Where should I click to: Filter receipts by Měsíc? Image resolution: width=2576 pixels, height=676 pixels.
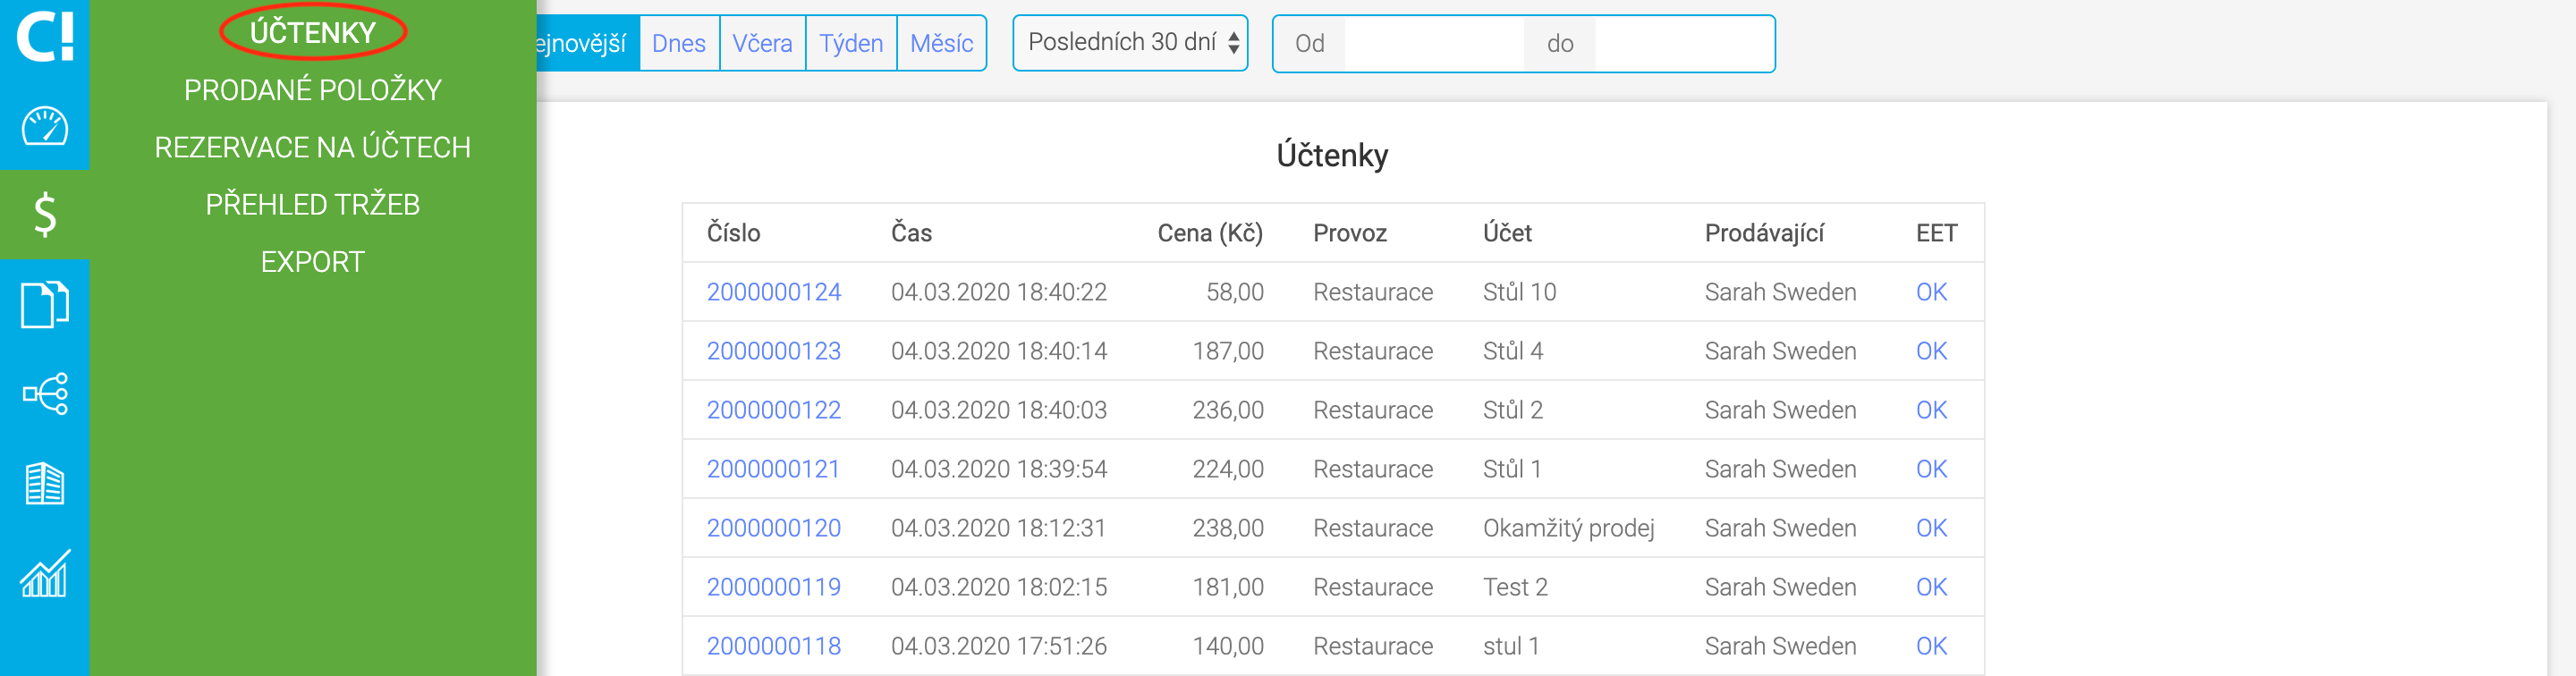pyautogui.click(x=941, y=43)
